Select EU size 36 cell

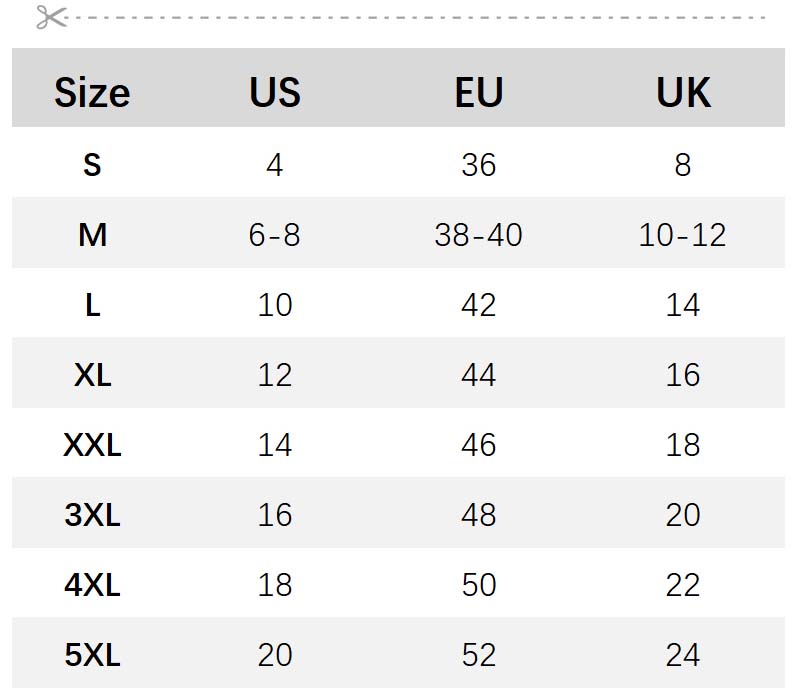[x=479, y=164]
